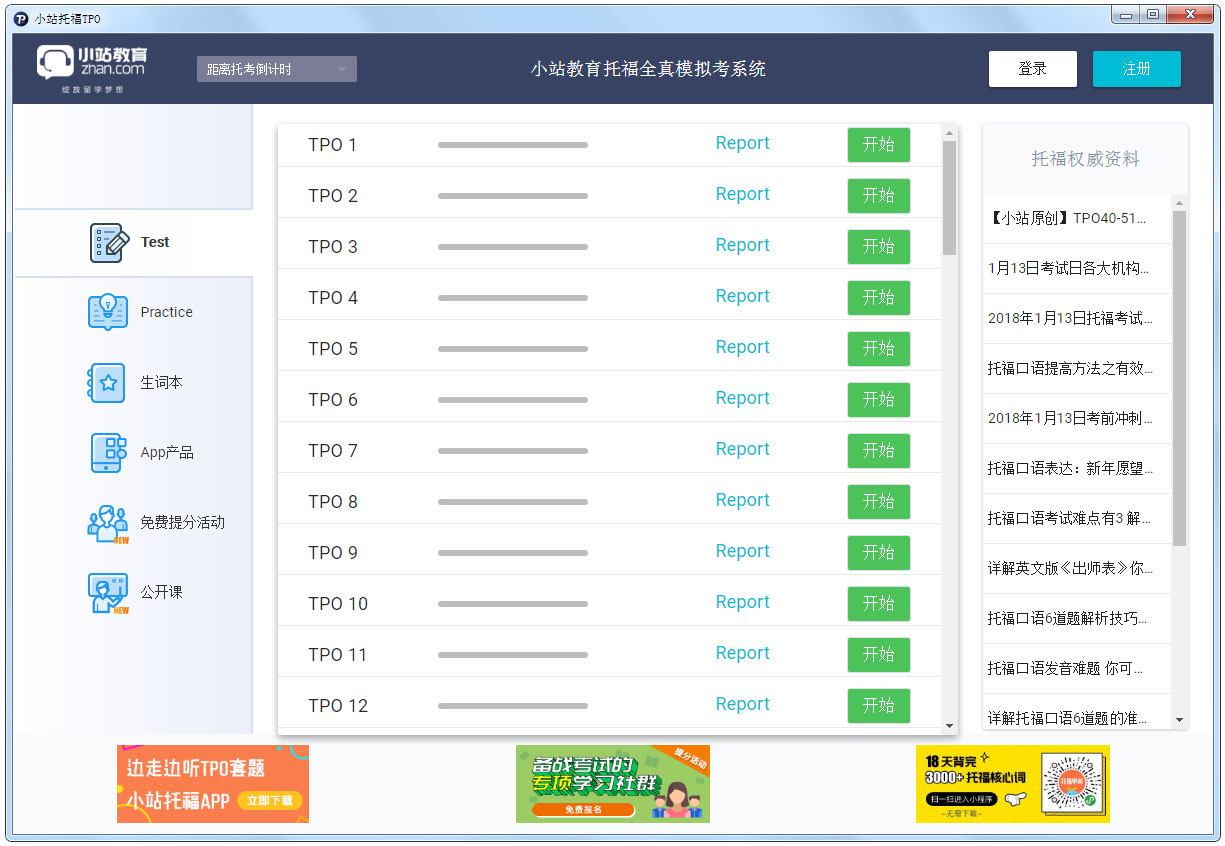Open the 生词本 notebook icon
Image resolution: width=1225 pixels, height=846 pixels.
[107, 383]
